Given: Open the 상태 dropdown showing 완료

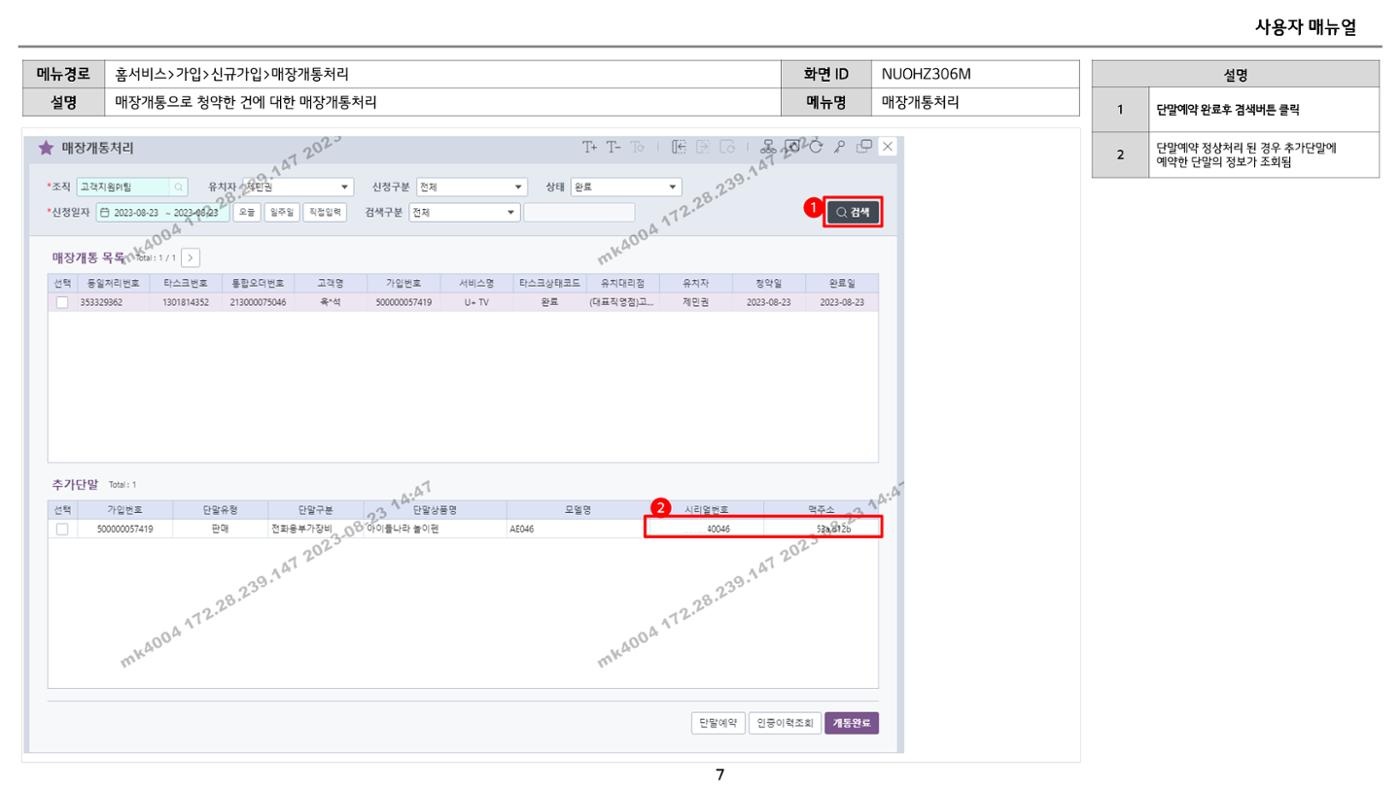Looking at the screenshot, I should (x=625, y=187).
